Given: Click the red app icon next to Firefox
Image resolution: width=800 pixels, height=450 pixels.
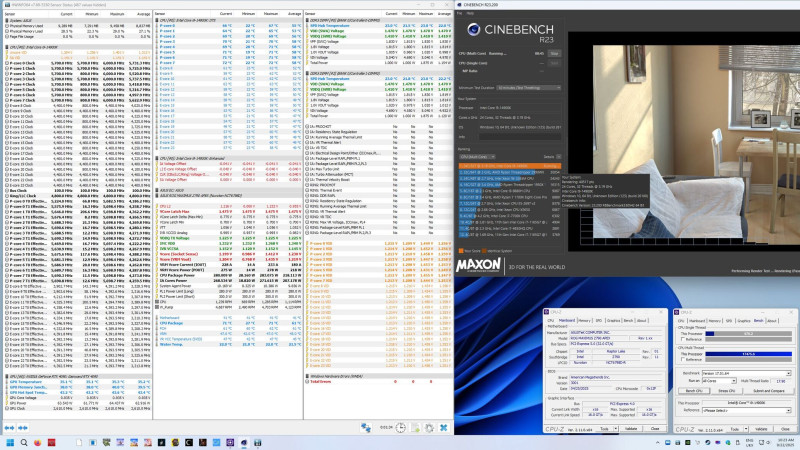Looking at the screenshot, I should click(x=52, y=442).
